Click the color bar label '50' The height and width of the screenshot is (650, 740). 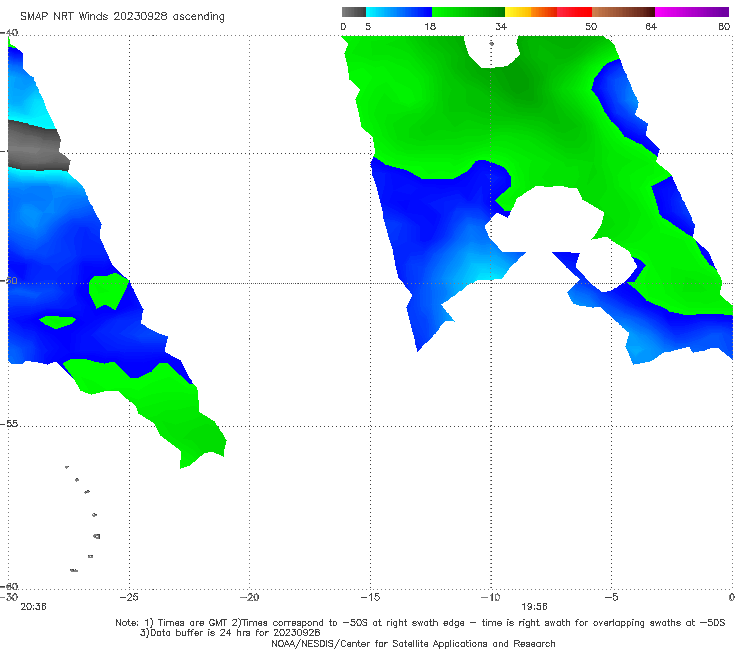click(591, 26)
